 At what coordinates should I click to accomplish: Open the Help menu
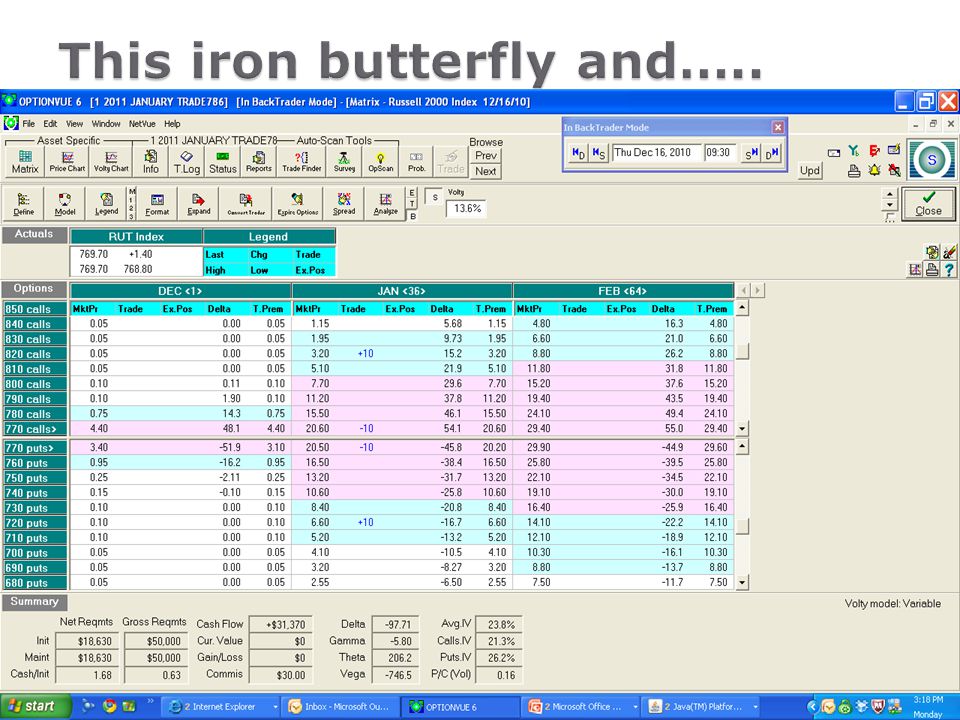click(x=172, y=124)
